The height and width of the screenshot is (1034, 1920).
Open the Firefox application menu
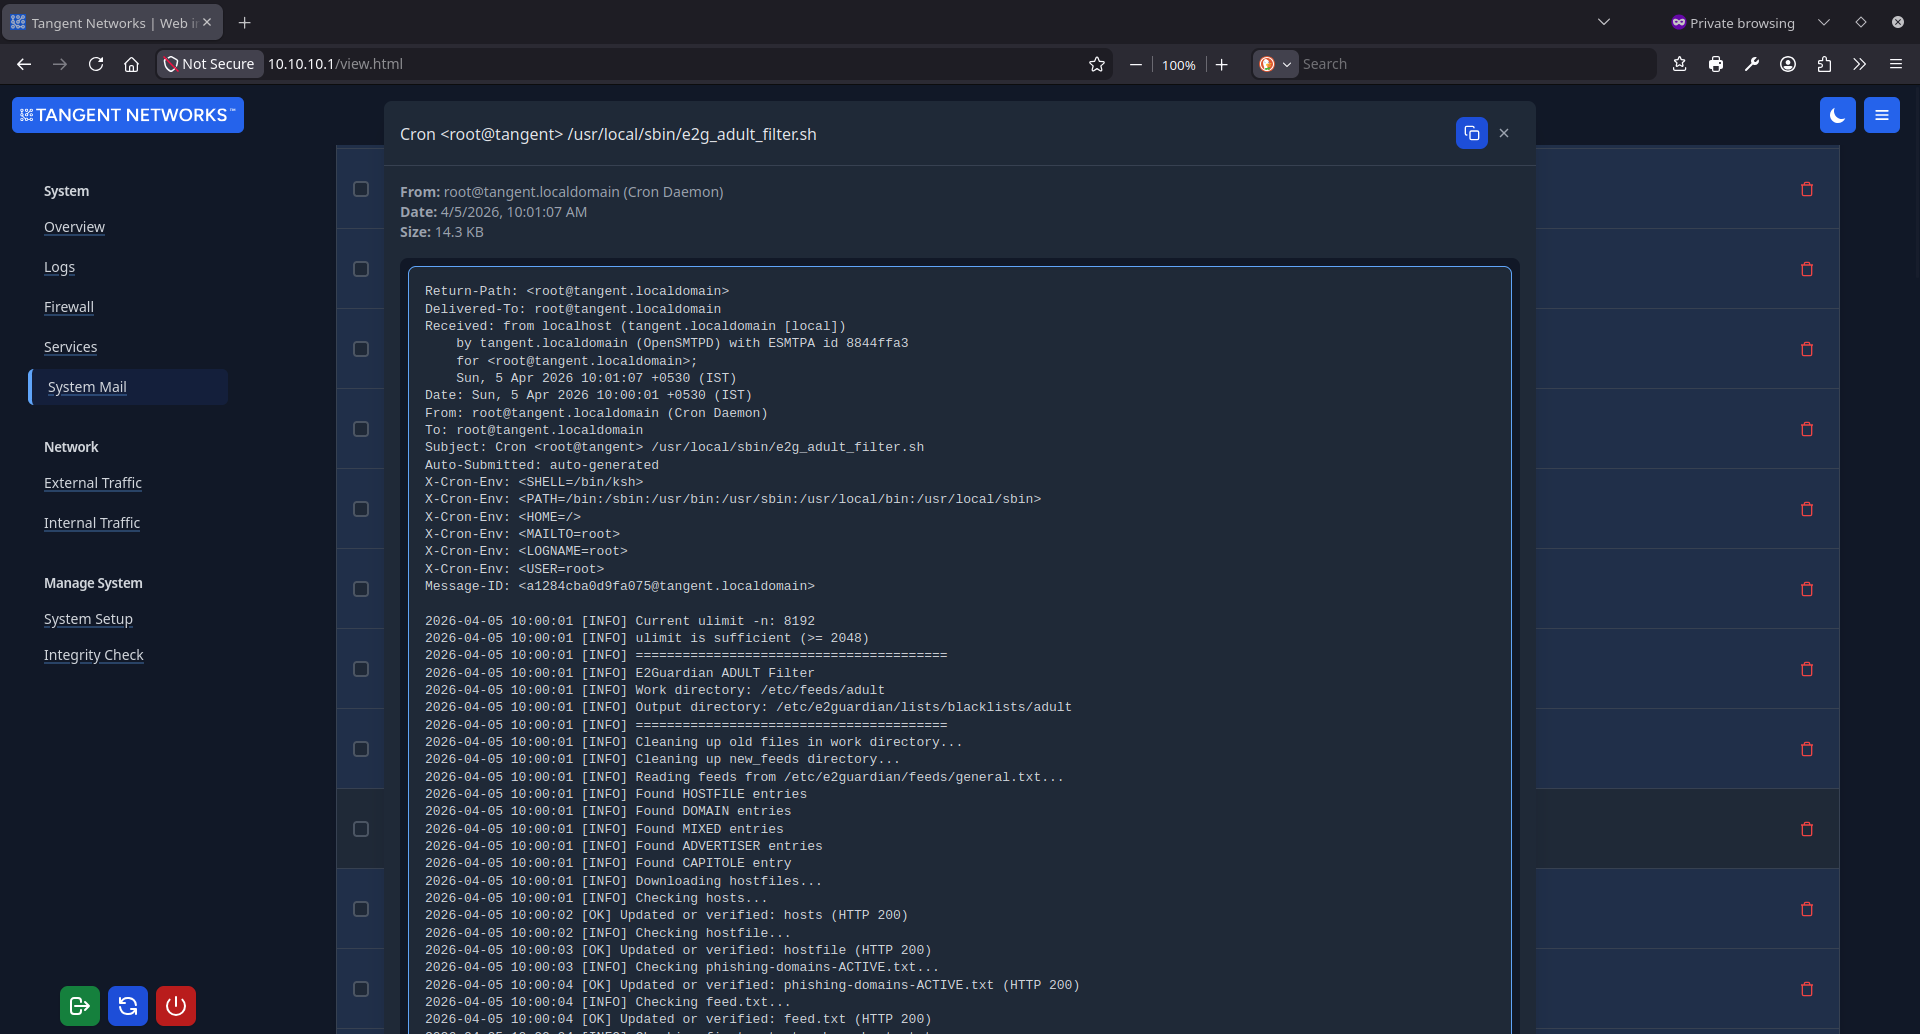[x=1896, y=63]
